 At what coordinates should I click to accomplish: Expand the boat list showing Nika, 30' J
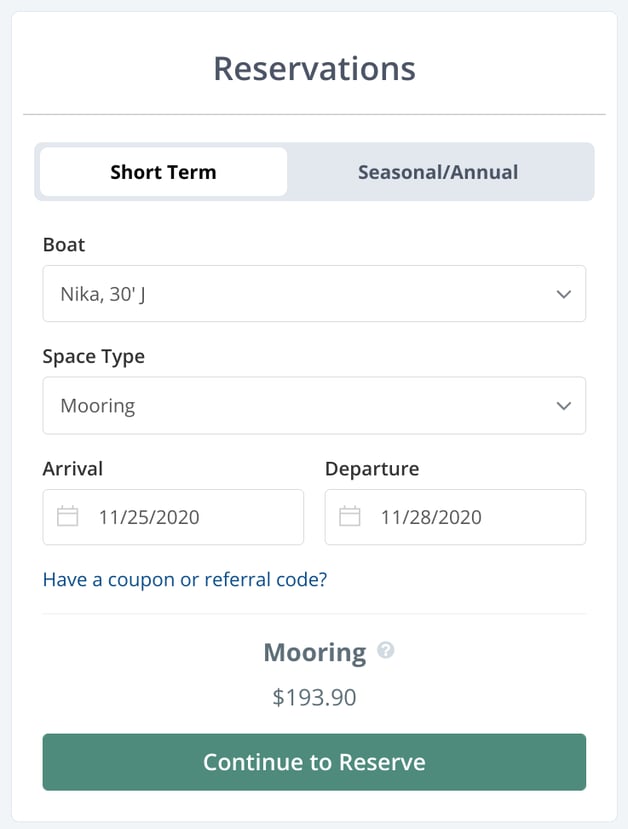tap(314, 293)
